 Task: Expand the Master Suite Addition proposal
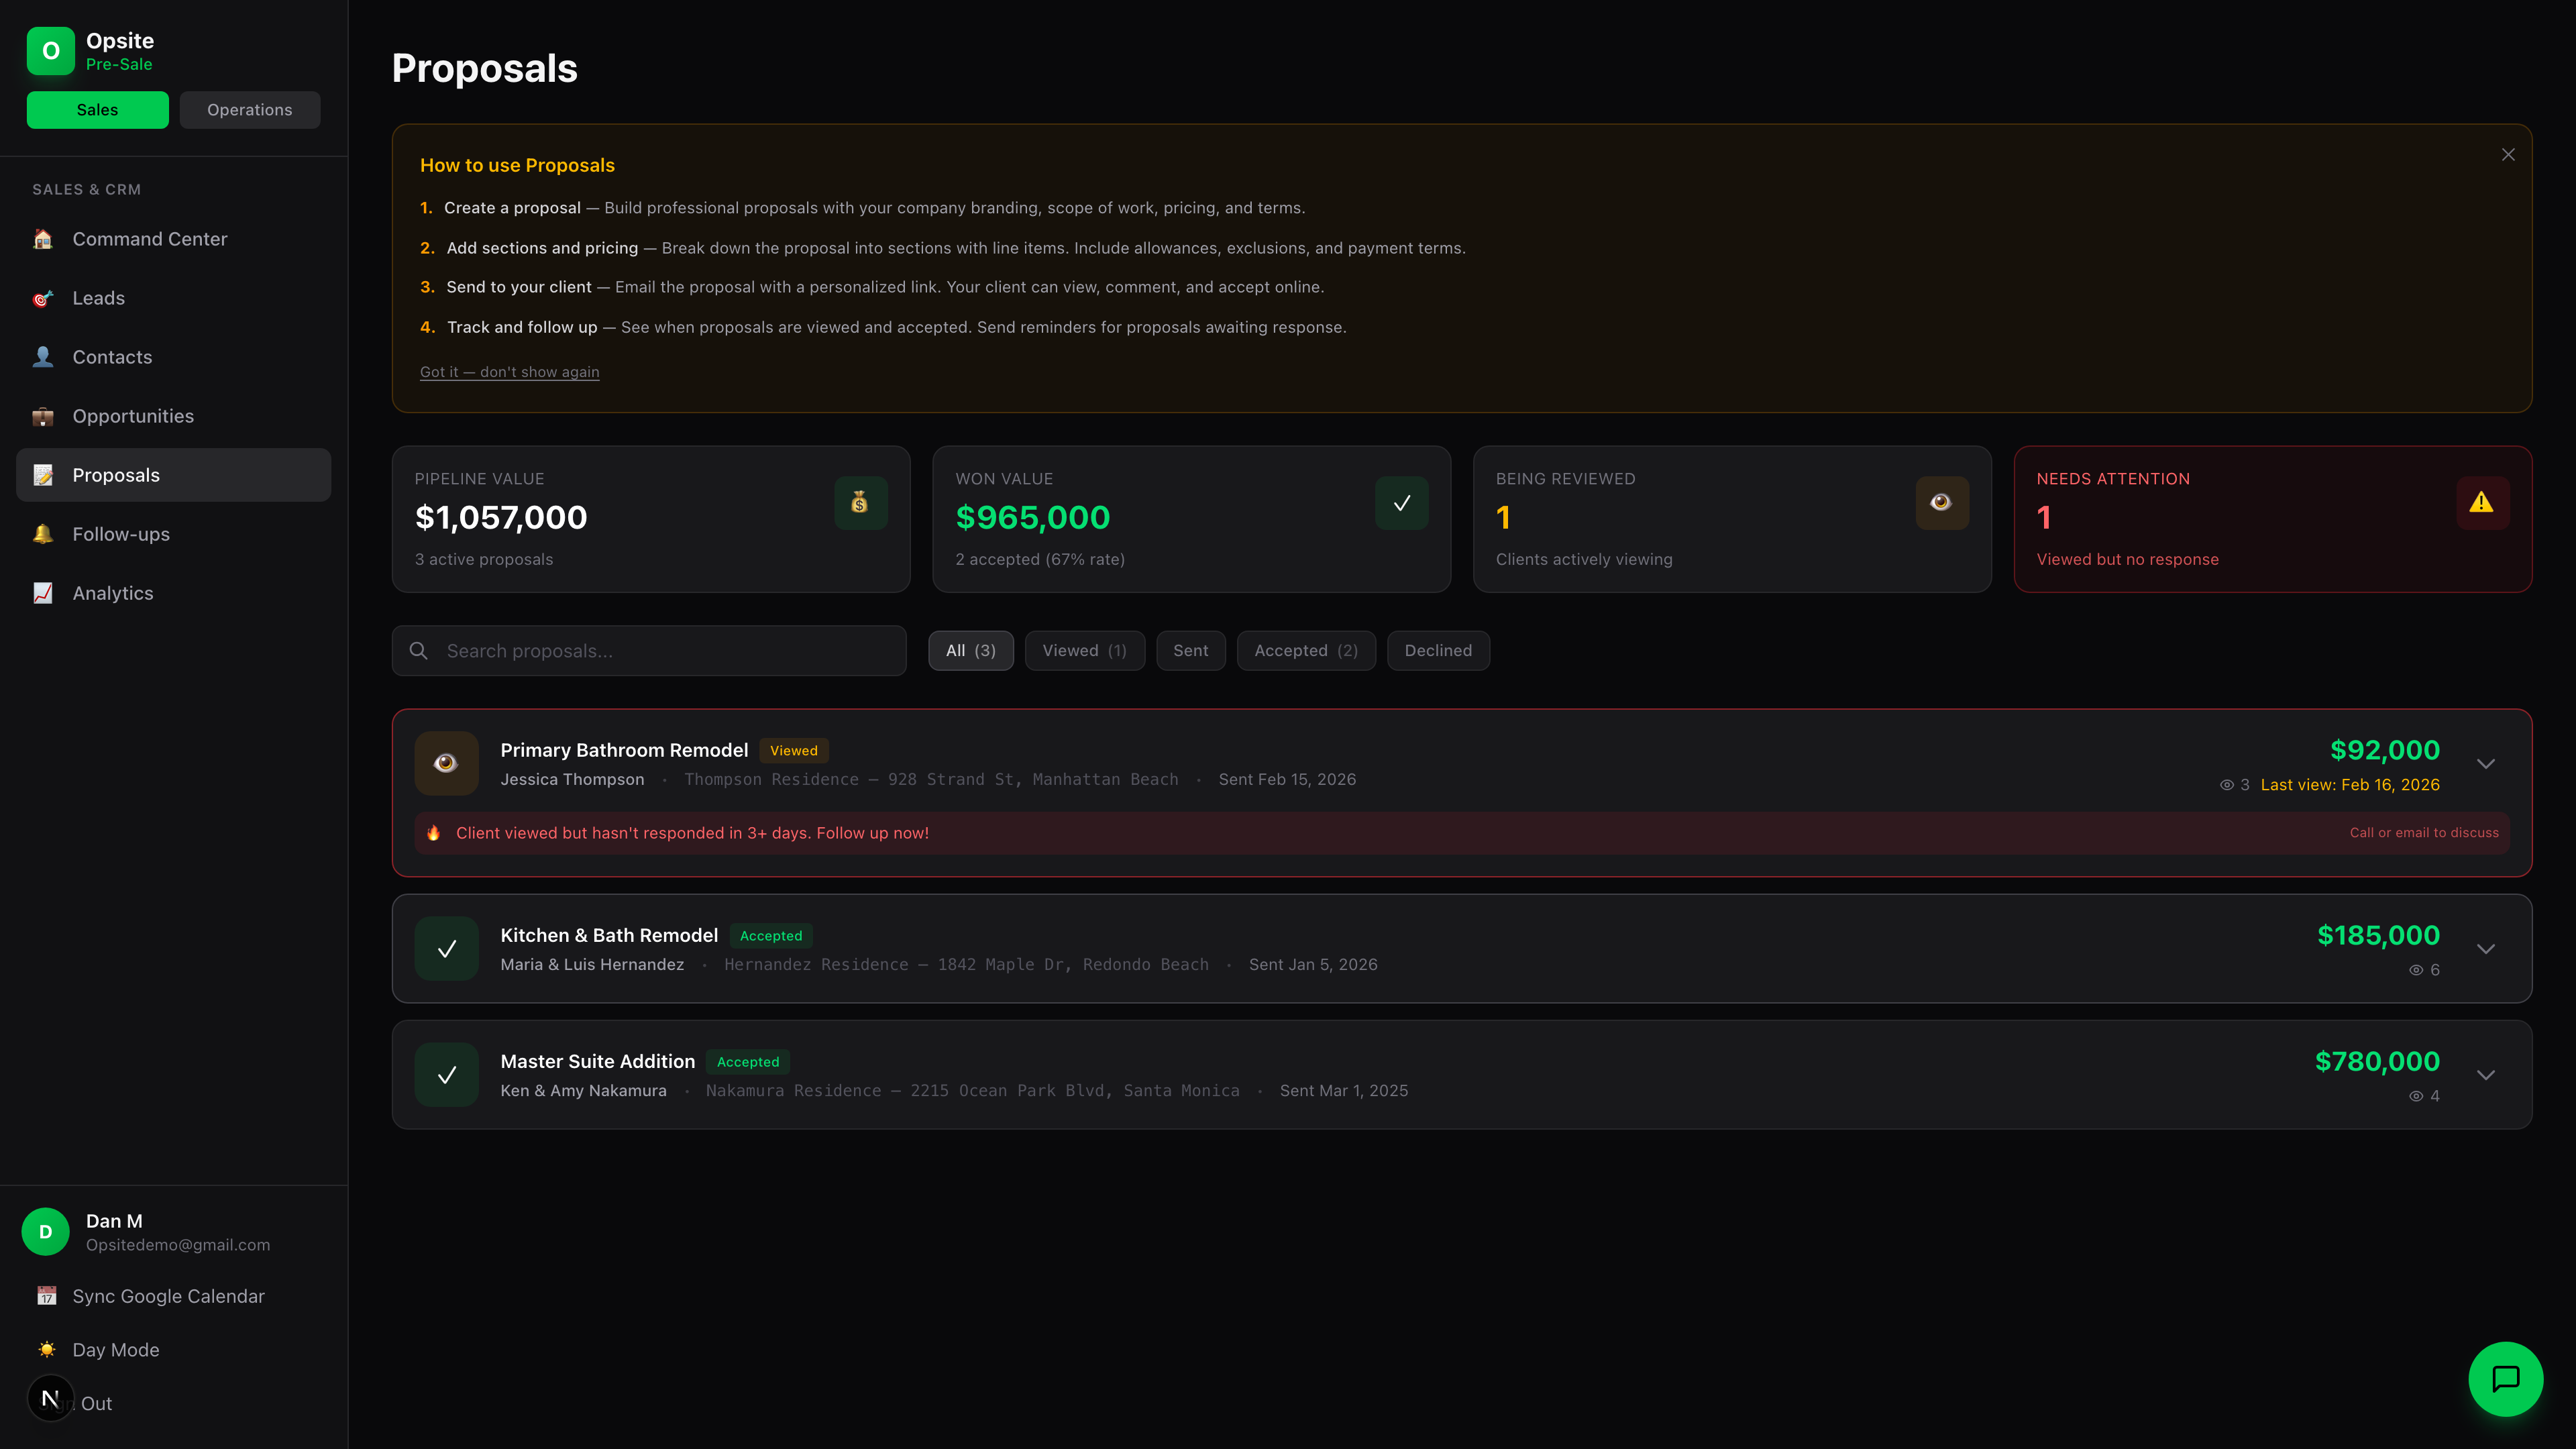coord(2486,1074)
